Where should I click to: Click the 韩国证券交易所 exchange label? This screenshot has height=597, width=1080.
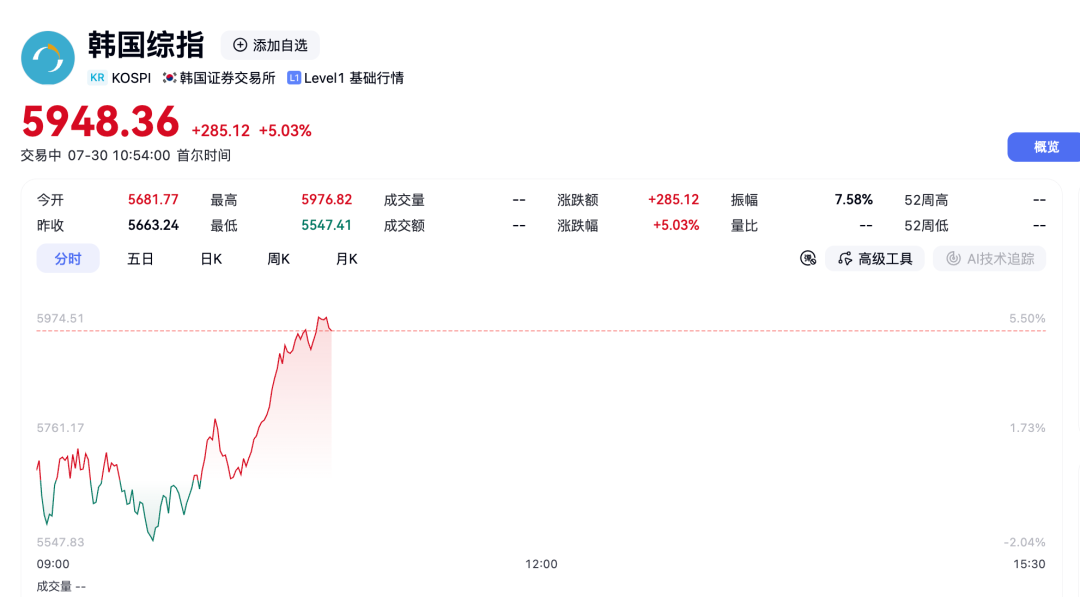point(227,78)
